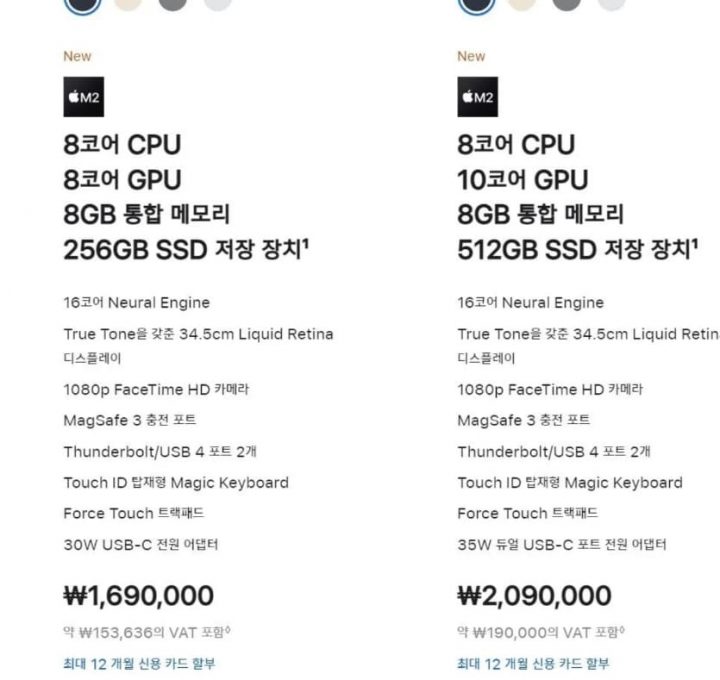
Task: Click the ₩2,090,000 price
Action: 534,596
